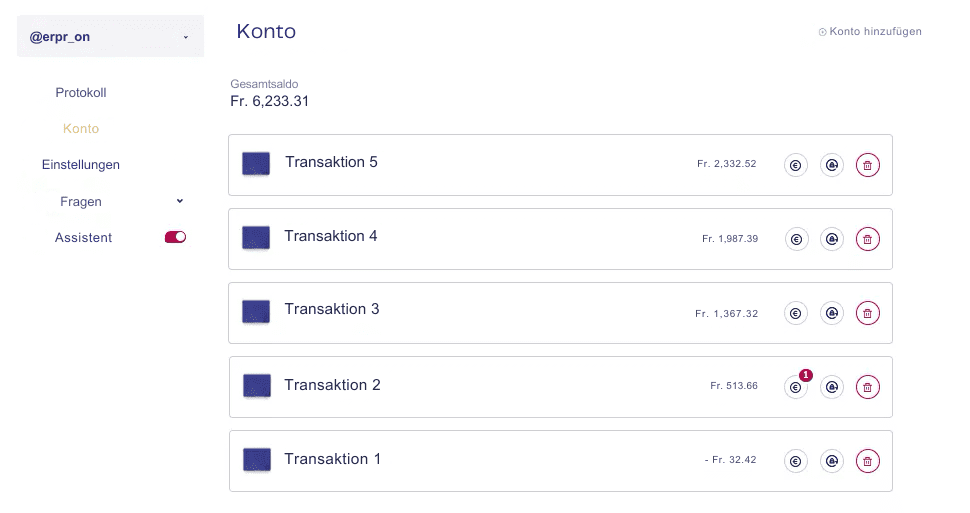The width and height of the screenshot is (970, 513).
Task: Click the blue thumbnail of Transaktion 2
Action: (257, 386)
